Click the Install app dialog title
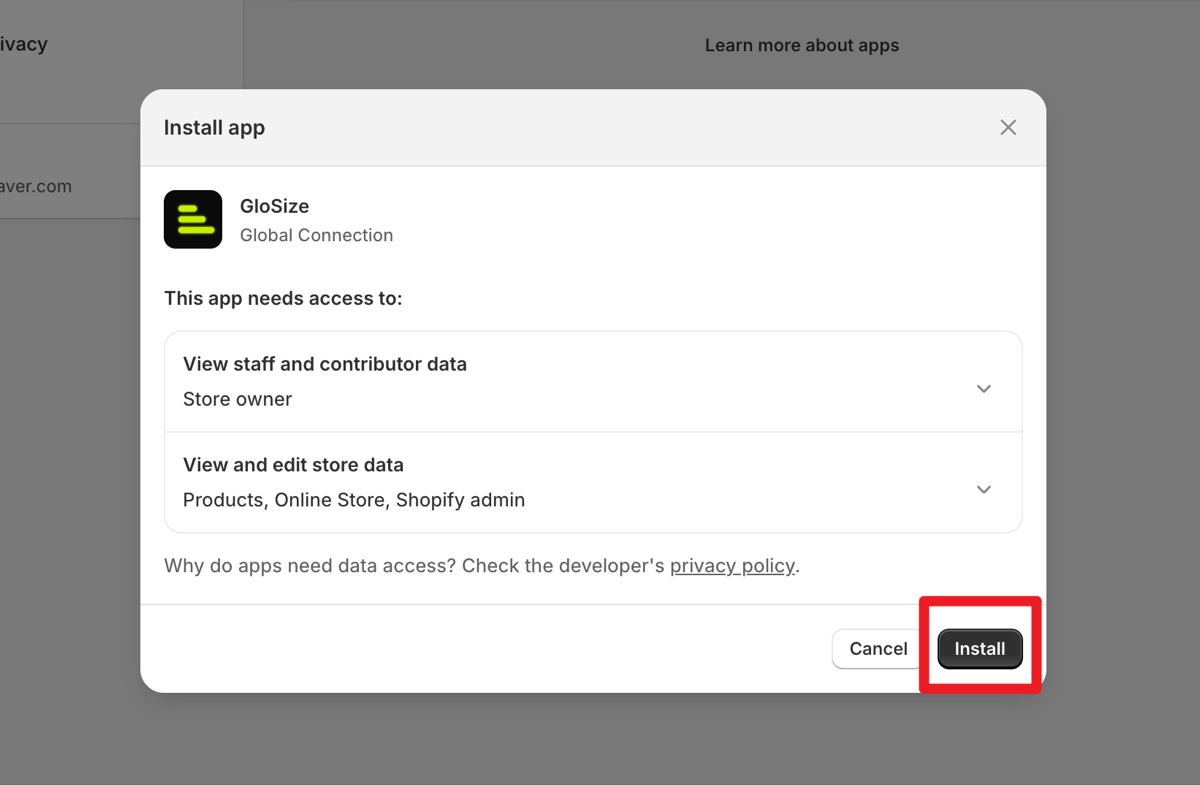The height and width of the screenshot is (785, 1200). click(x=214, y=128)
